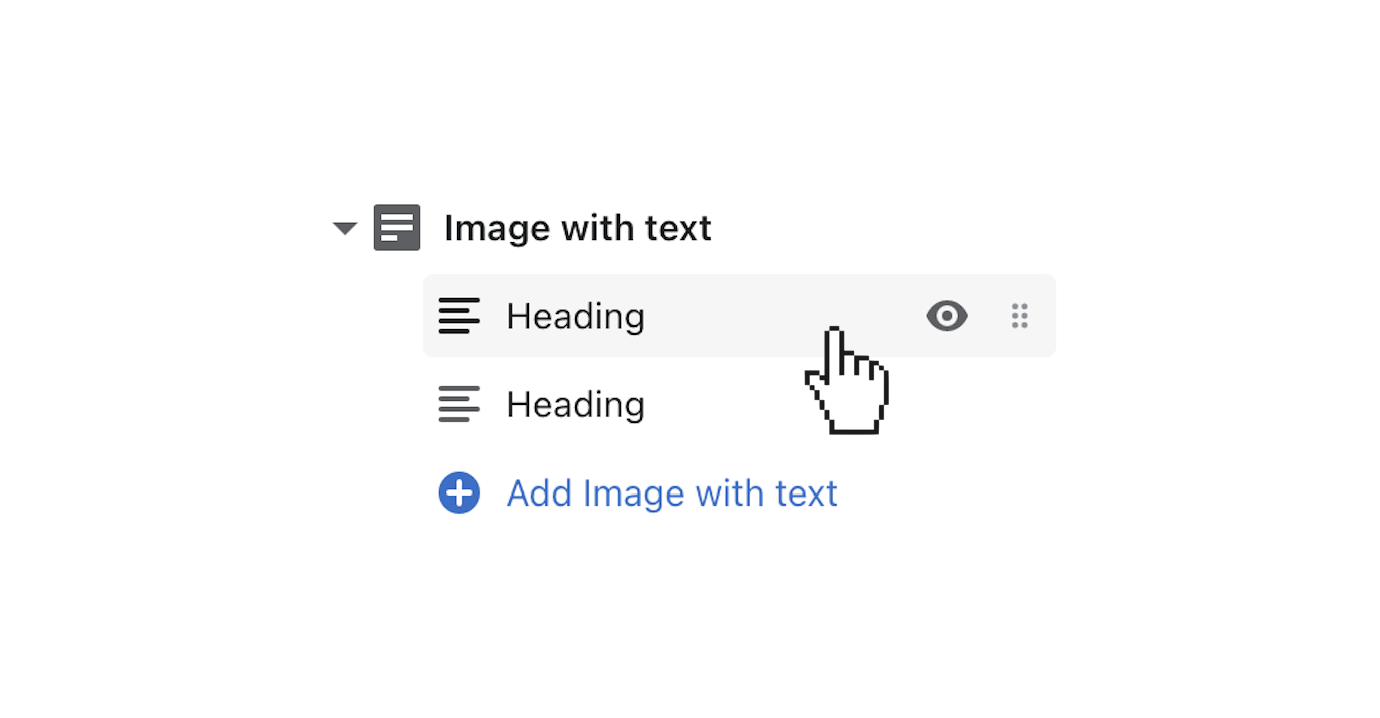Click the highlighted Heading row background
Screen dimensions: 1380x718
pos(700,316)
